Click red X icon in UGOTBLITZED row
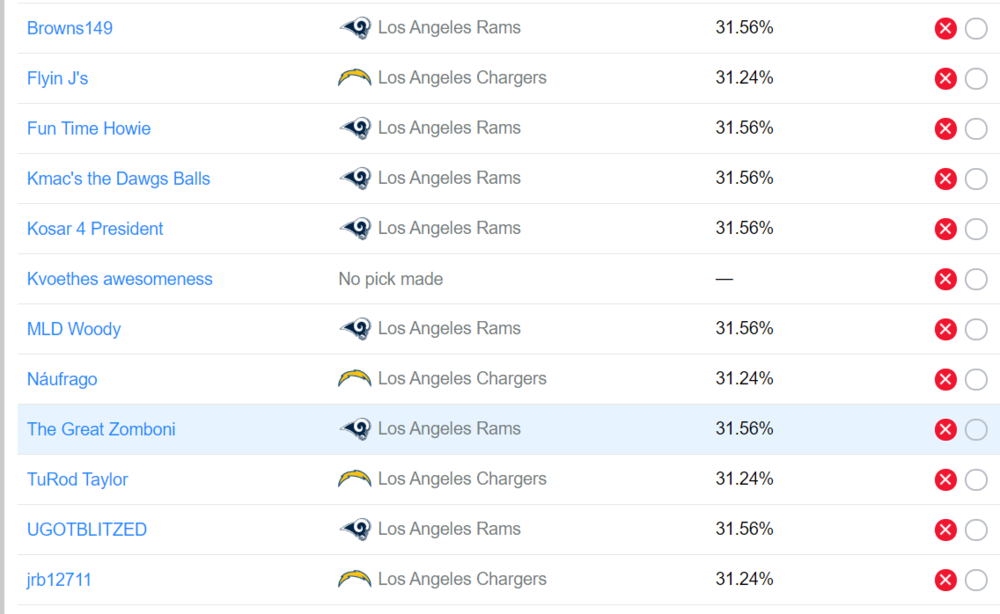 945,530
